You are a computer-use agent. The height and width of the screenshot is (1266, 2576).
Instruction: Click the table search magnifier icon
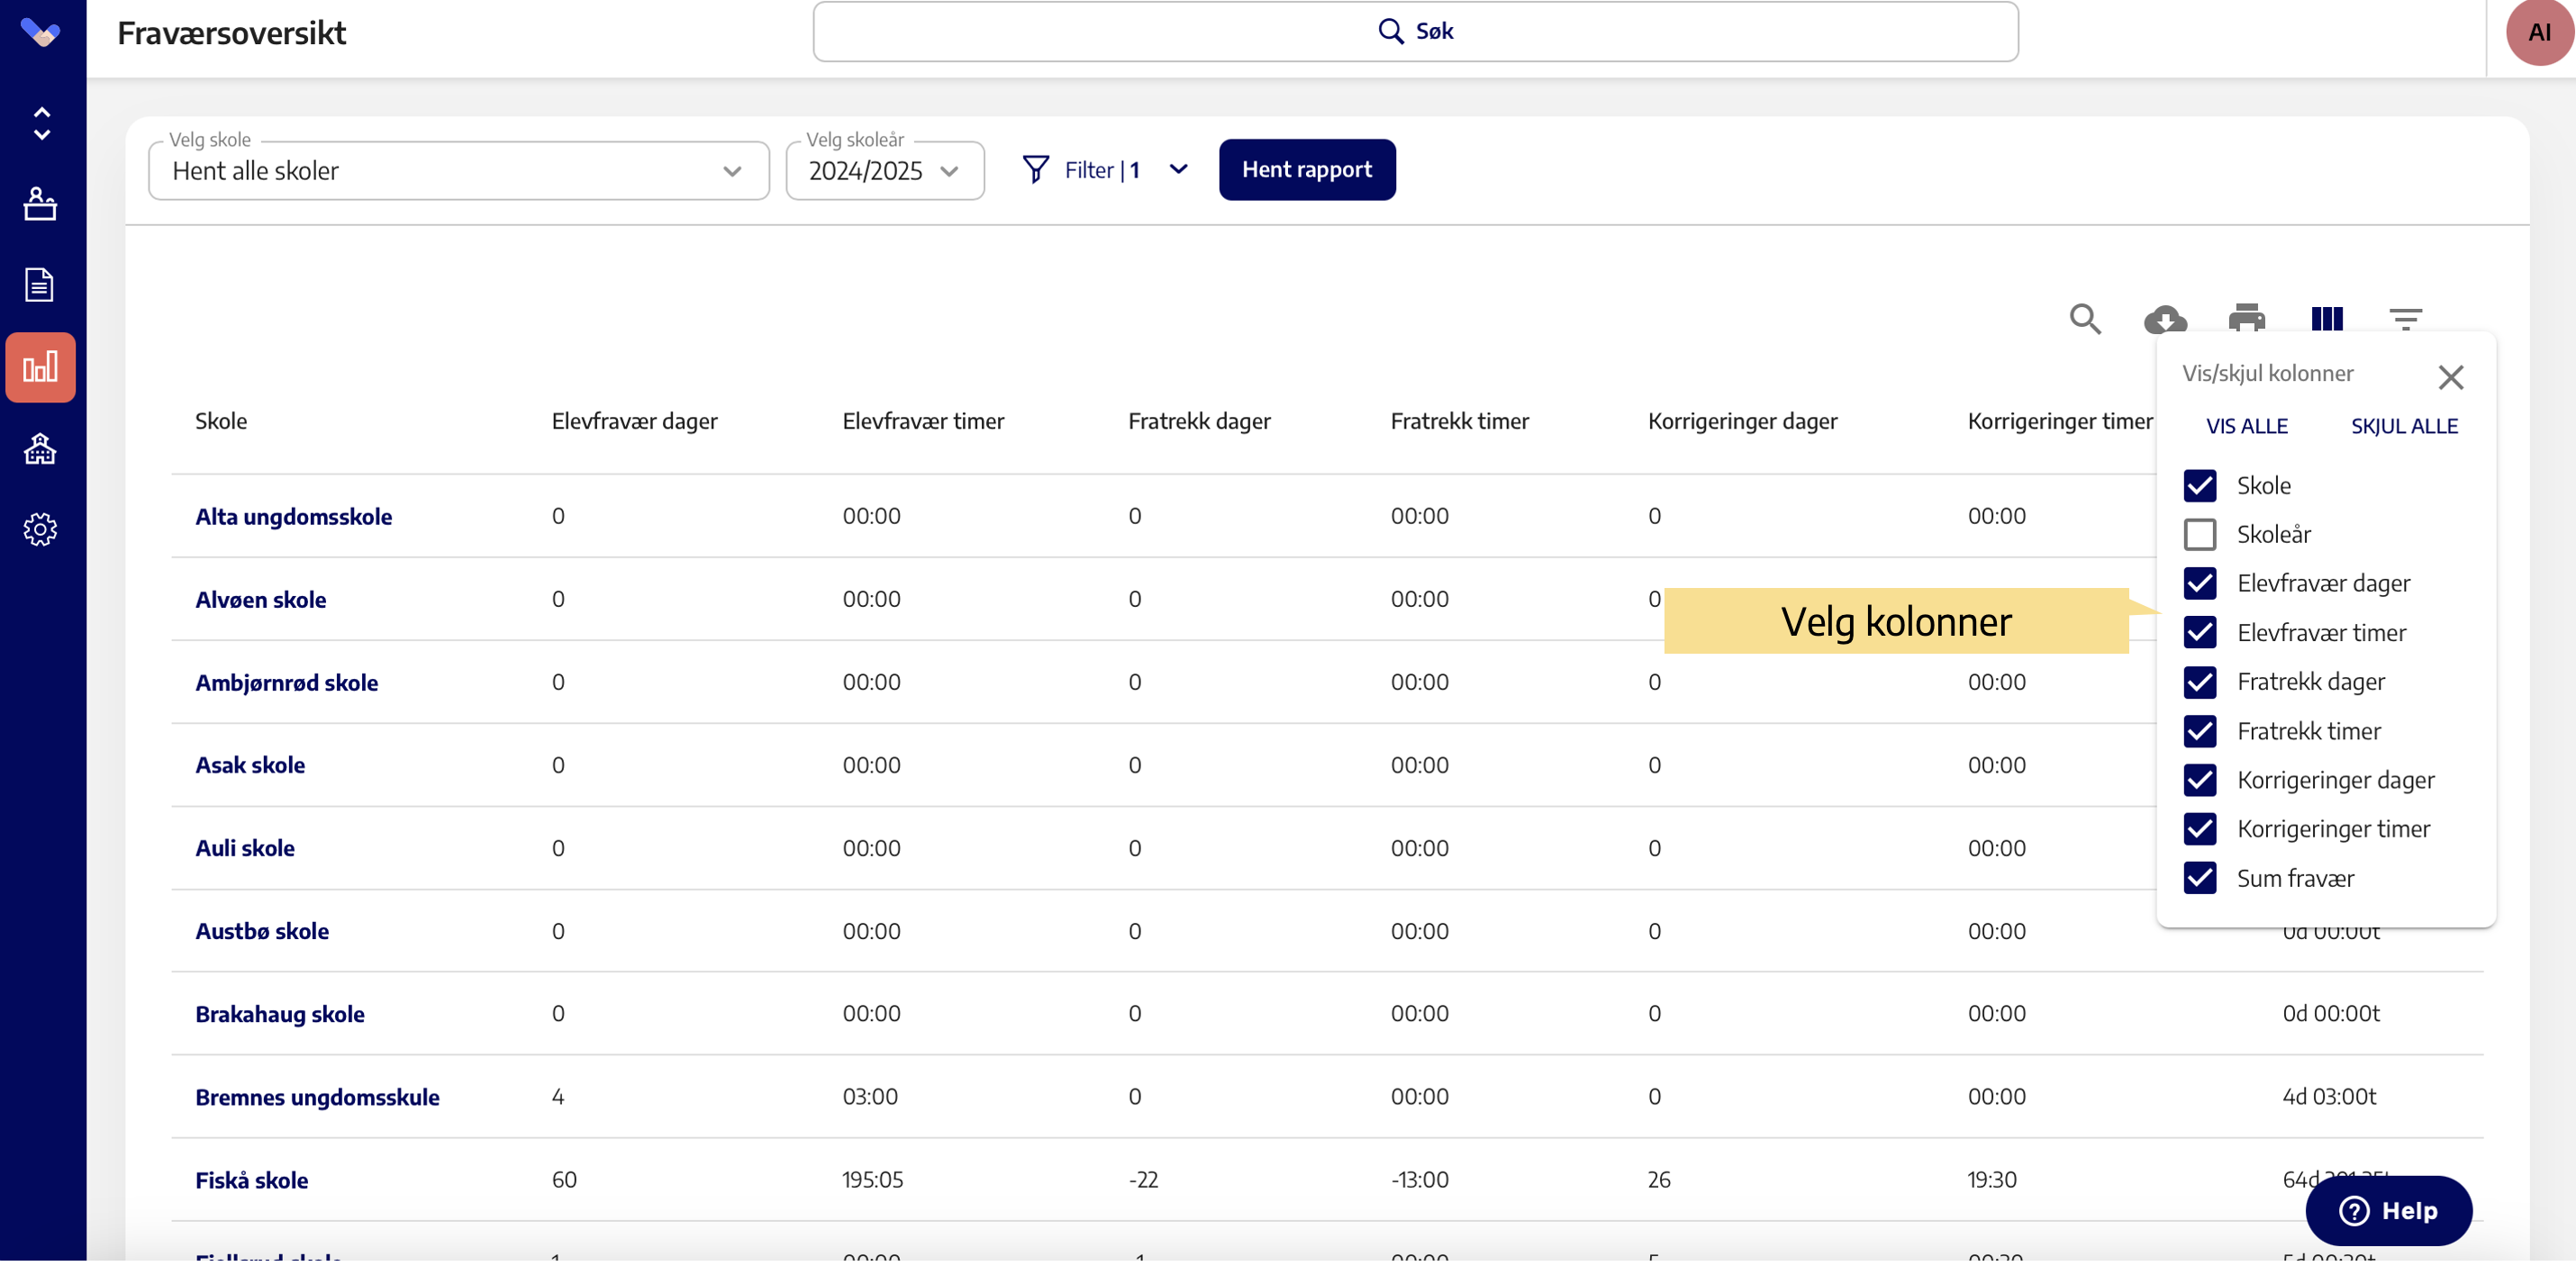pos(2085,319)
